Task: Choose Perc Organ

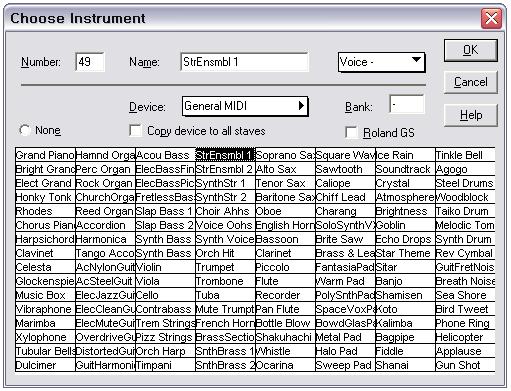Action: coord(106,169)
